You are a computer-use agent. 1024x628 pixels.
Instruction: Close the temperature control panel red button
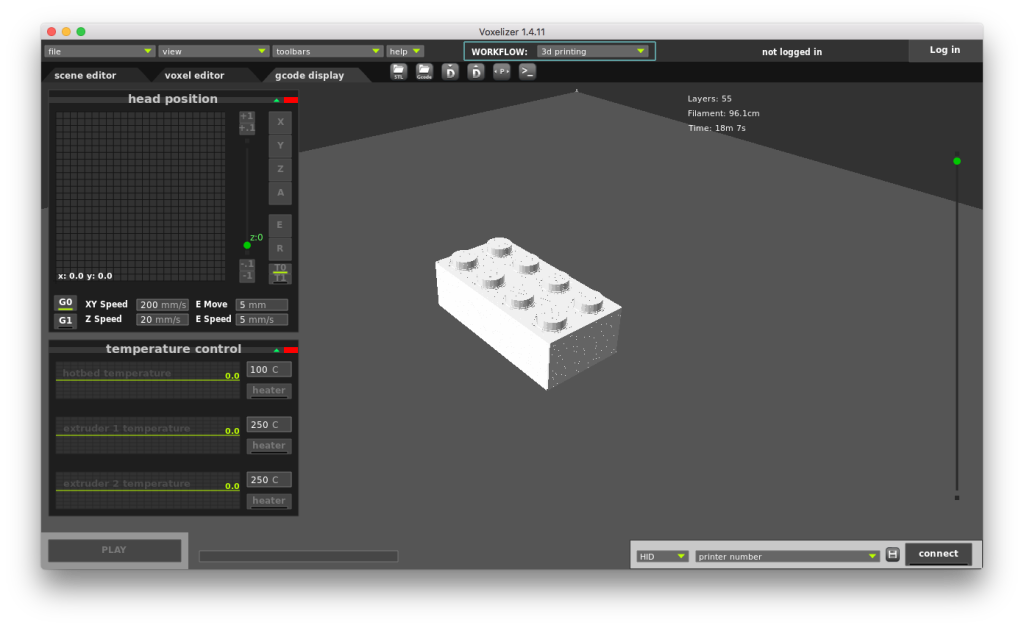click(291, 350)
